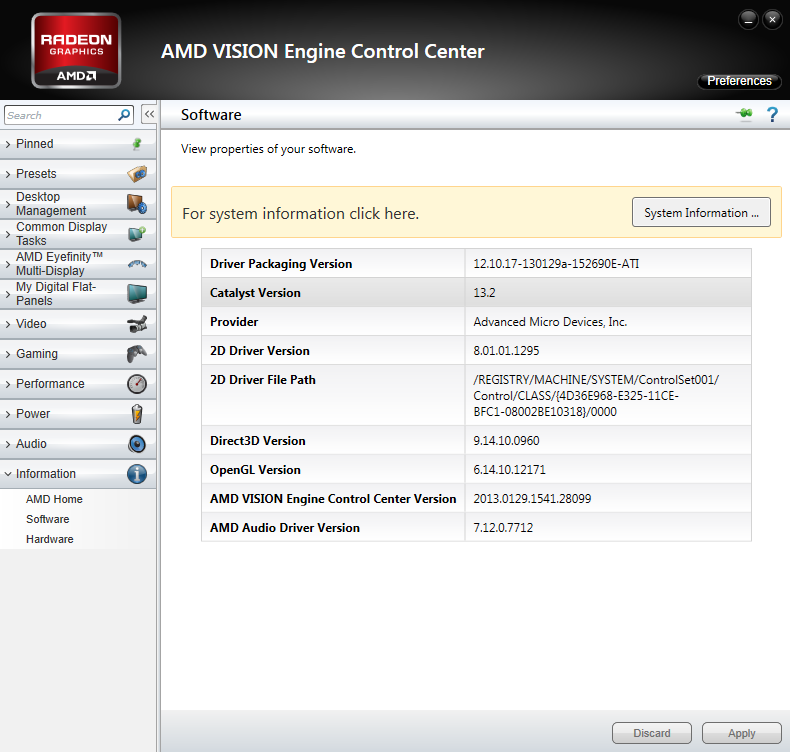790x752 pixels.
Task: Click the My Digital Flat-Panels monitor icon
Action: pyautogui.click(x=137, y=294)
